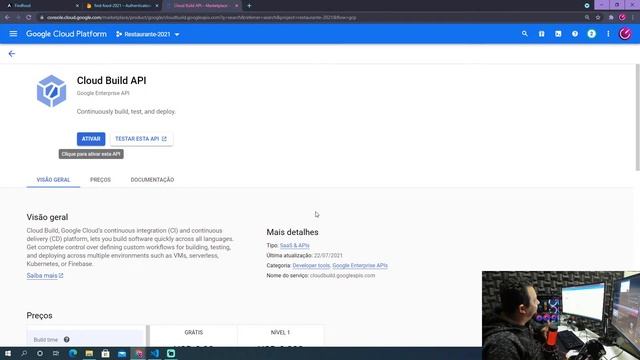The width and height of the screenshot is (640, 360).
Task: Open the main navigation hamburger menu
Action: [x=13, y=34]
